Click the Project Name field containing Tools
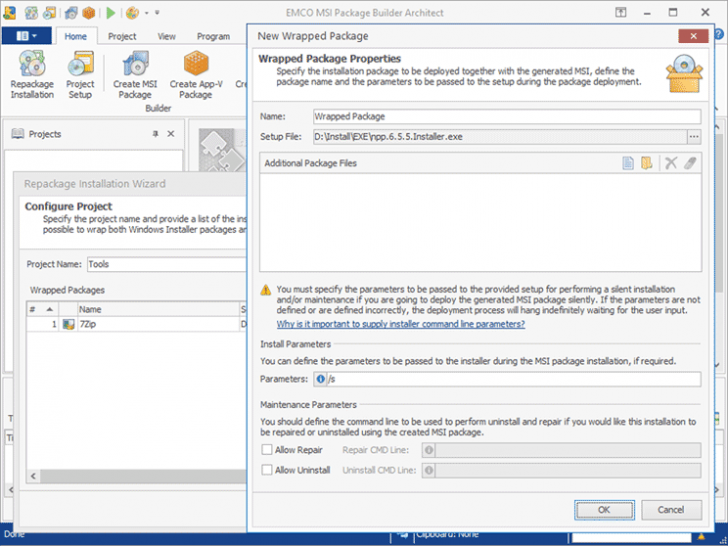 (167, 264)
